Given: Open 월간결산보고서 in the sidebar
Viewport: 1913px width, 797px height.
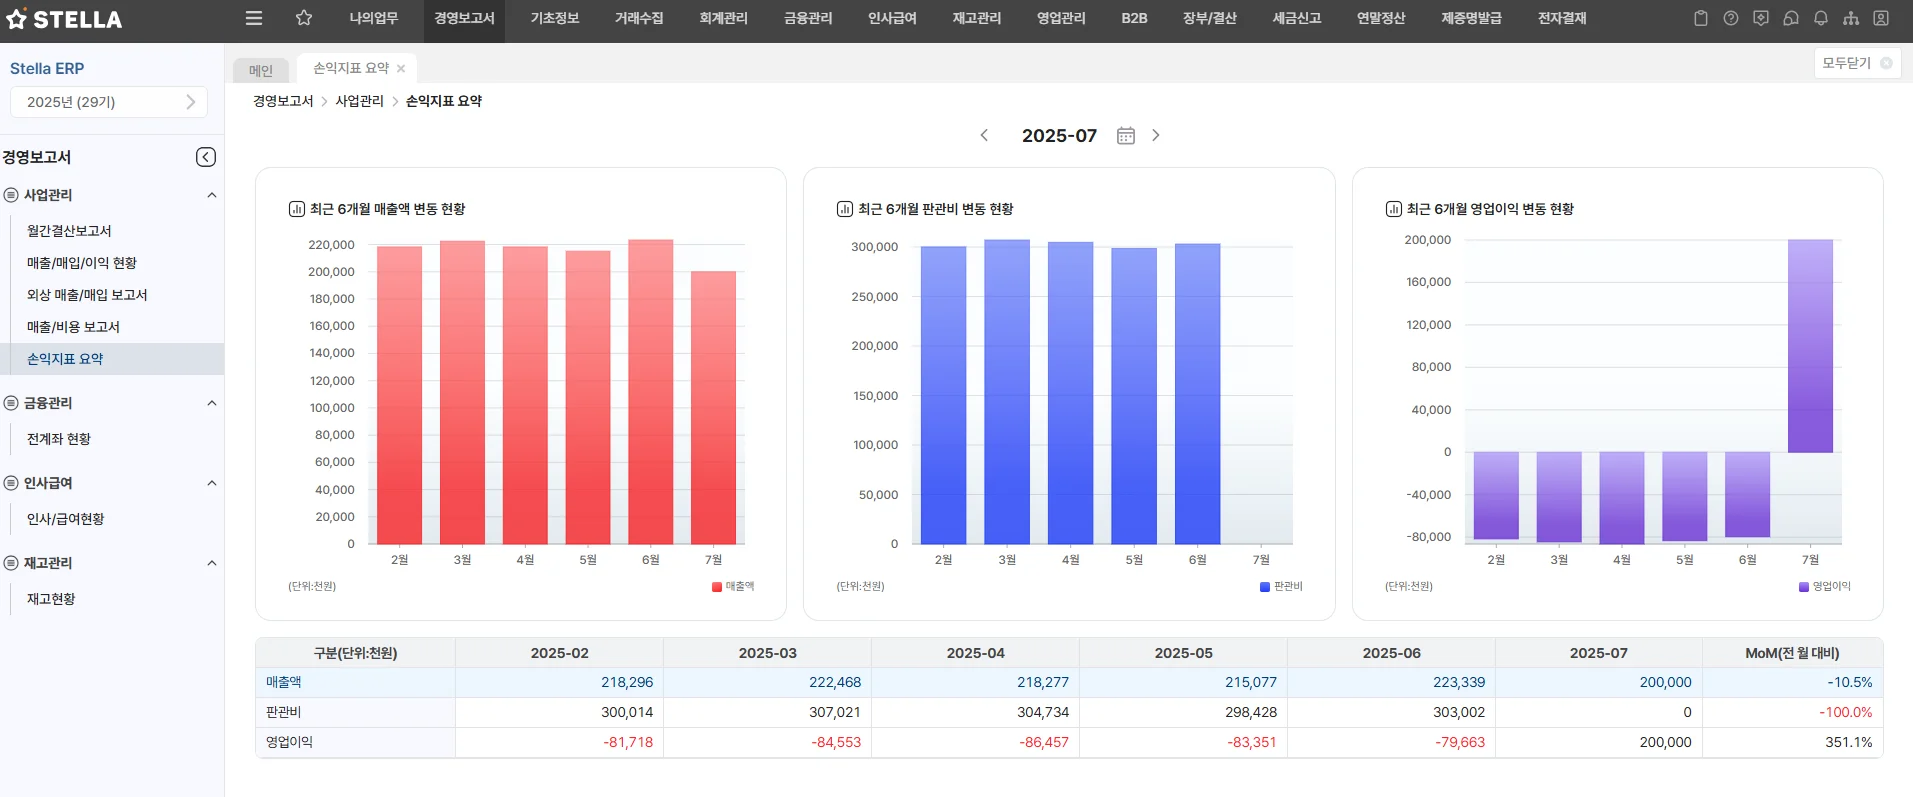Looking at the screenshot, I should pyautogui.click(x=69, y=231).
